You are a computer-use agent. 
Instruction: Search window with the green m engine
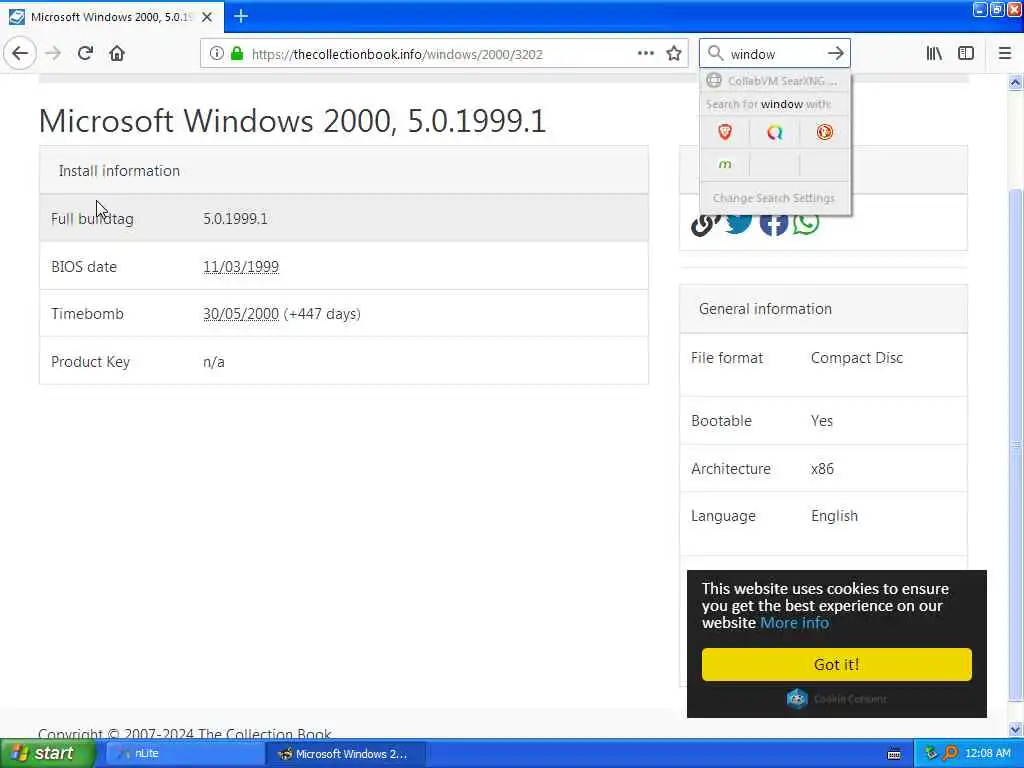coord(725,165)
